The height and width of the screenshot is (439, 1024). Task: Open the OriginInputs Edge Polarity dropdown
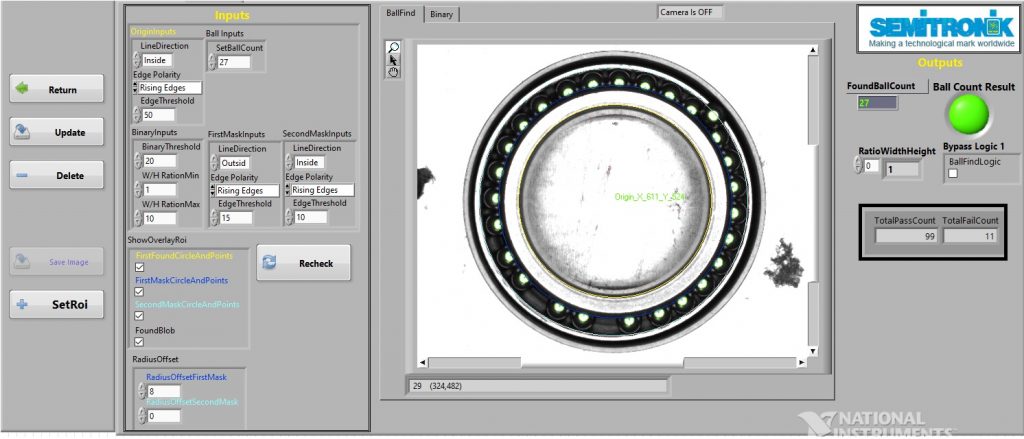pyautogui.click(x=136, y=88)
